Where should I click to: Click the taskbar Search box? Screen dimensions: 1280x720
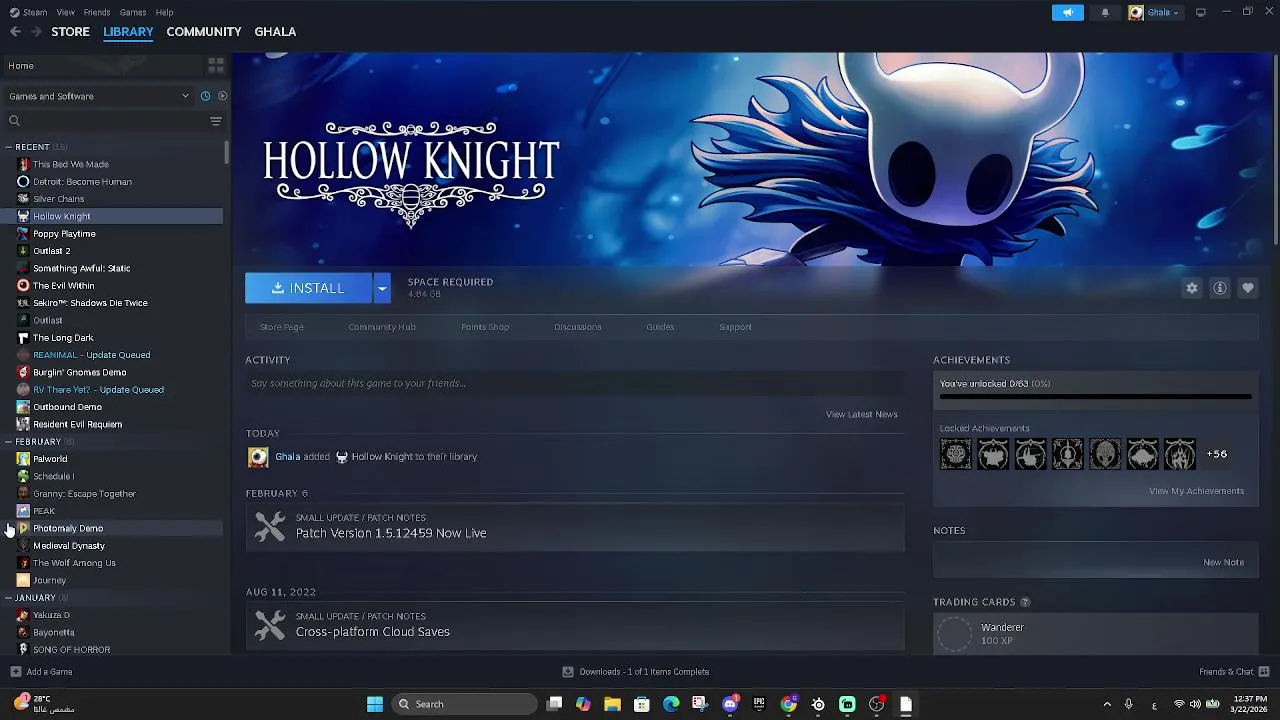pos(464,704)
